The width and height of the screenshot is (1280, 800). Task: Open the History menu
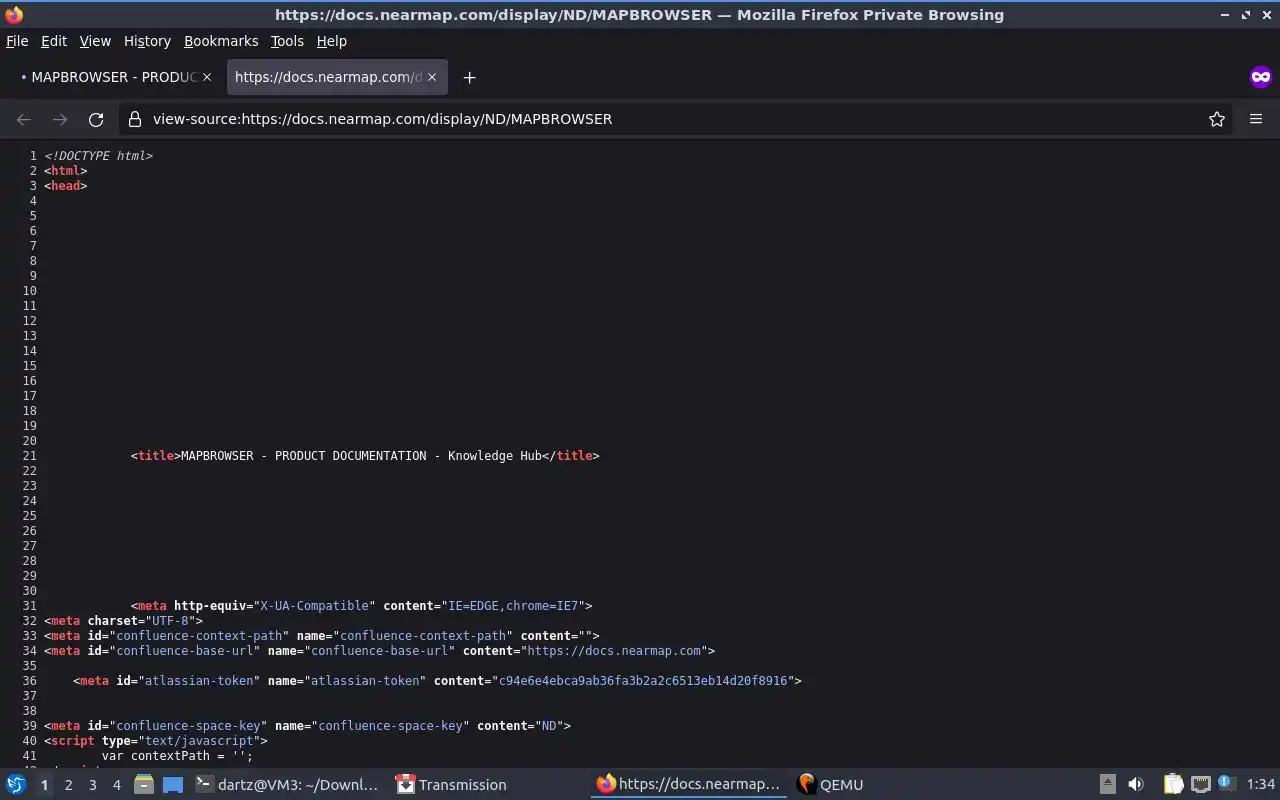point(147,41)
